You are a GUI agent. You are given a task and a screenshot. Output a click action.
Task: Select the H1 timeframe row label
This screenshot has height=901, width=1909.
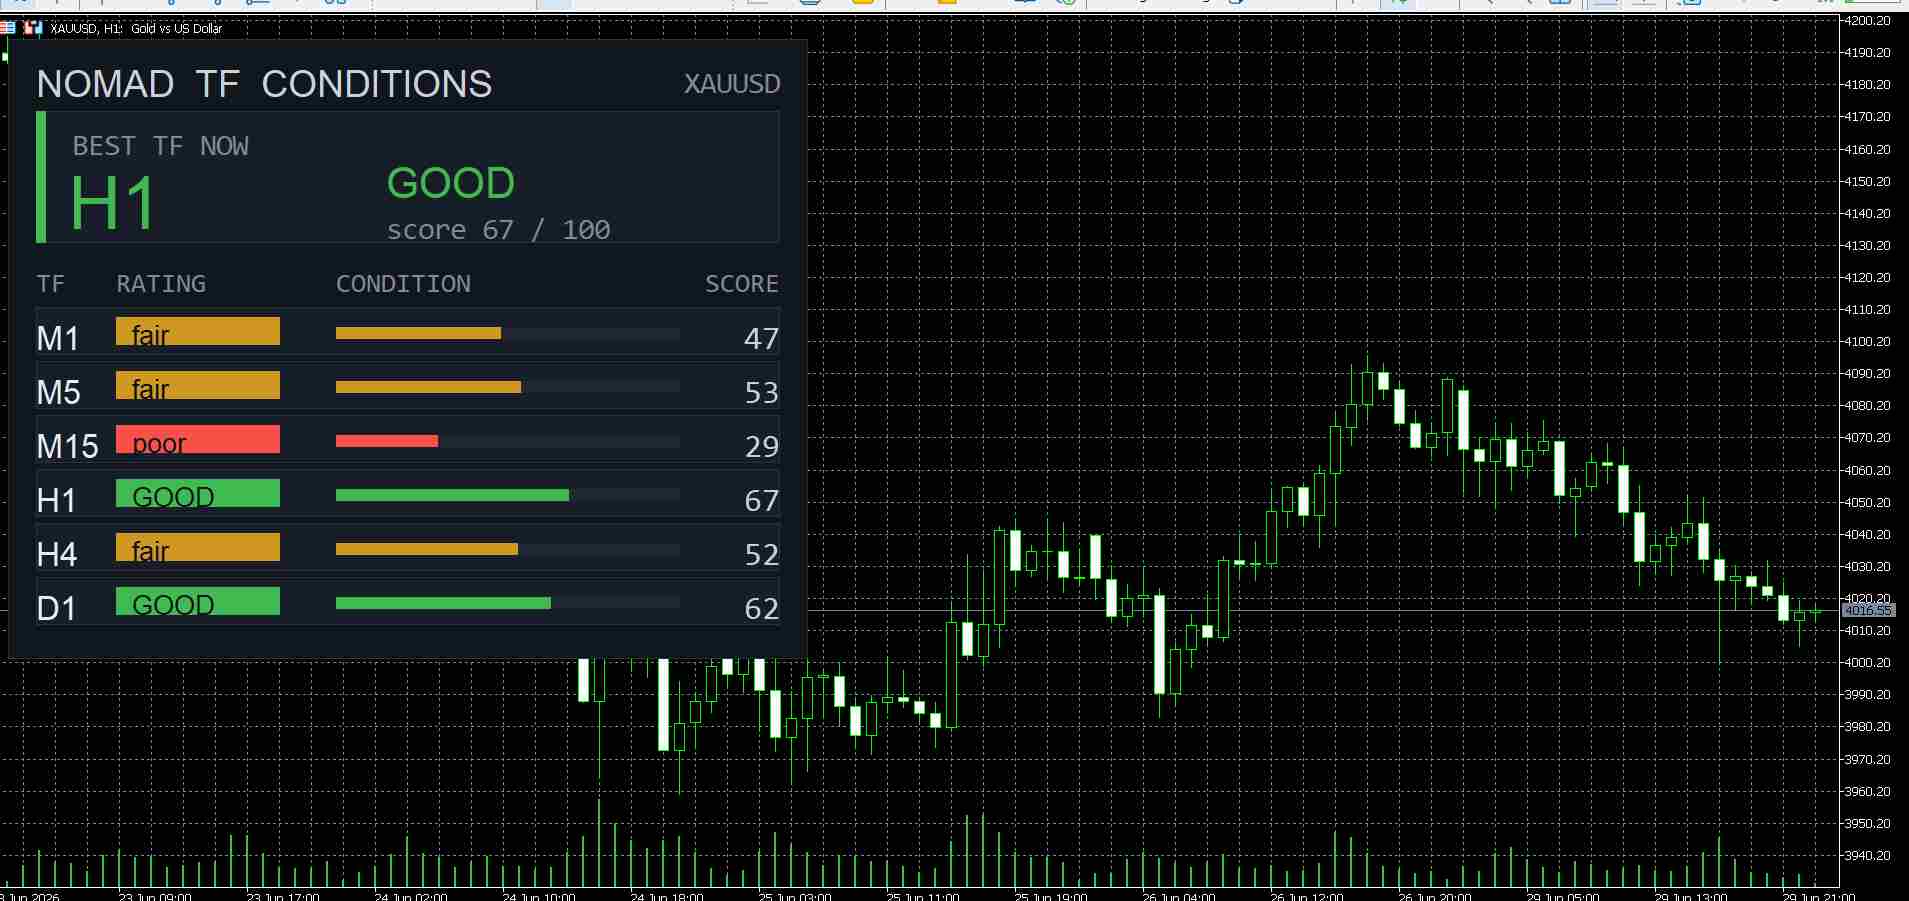pyautogui.click(x=57, y=501)
